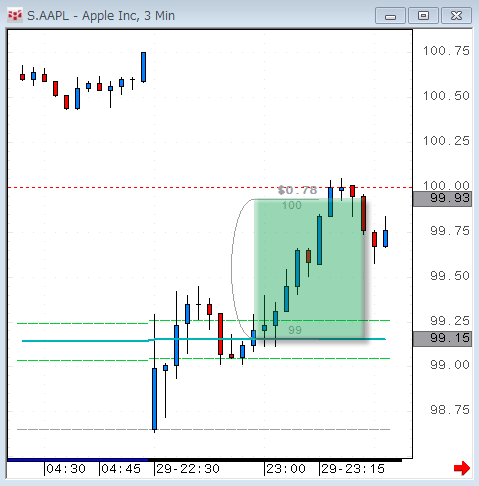Click the red dashed 100.00 price line
This screenshot has width=479, height=486.
pos(210,188)
